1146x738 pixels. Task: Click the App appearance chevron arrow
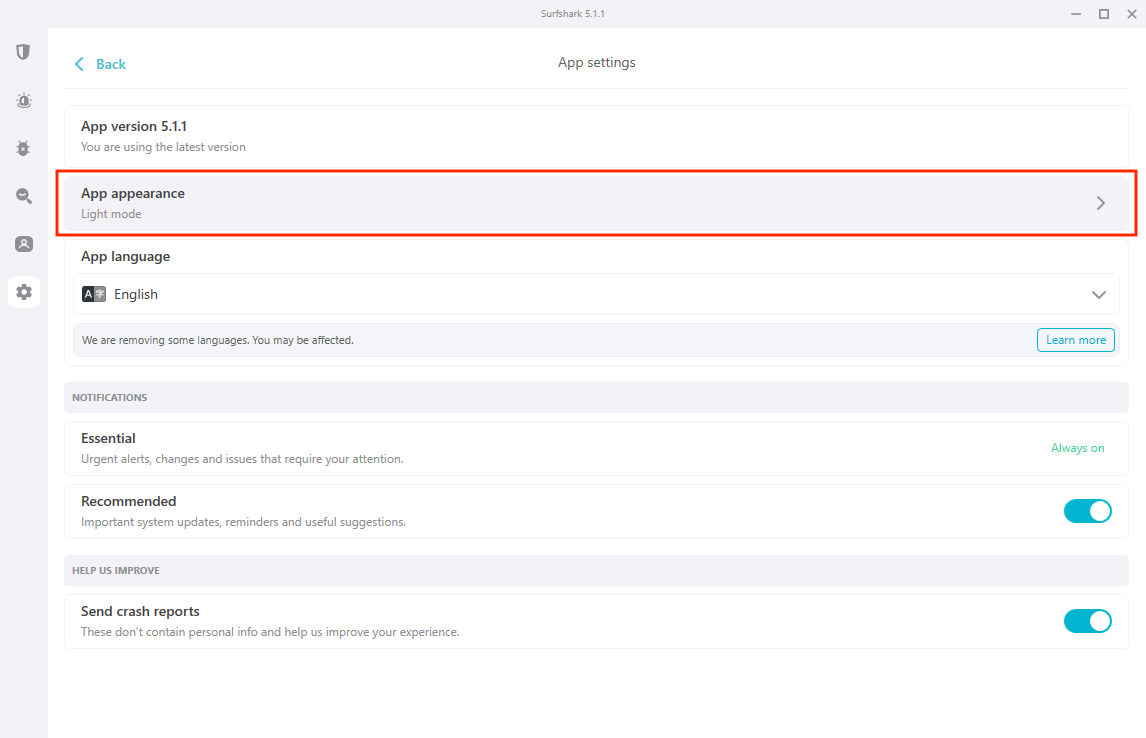(x=1101, y=203)
